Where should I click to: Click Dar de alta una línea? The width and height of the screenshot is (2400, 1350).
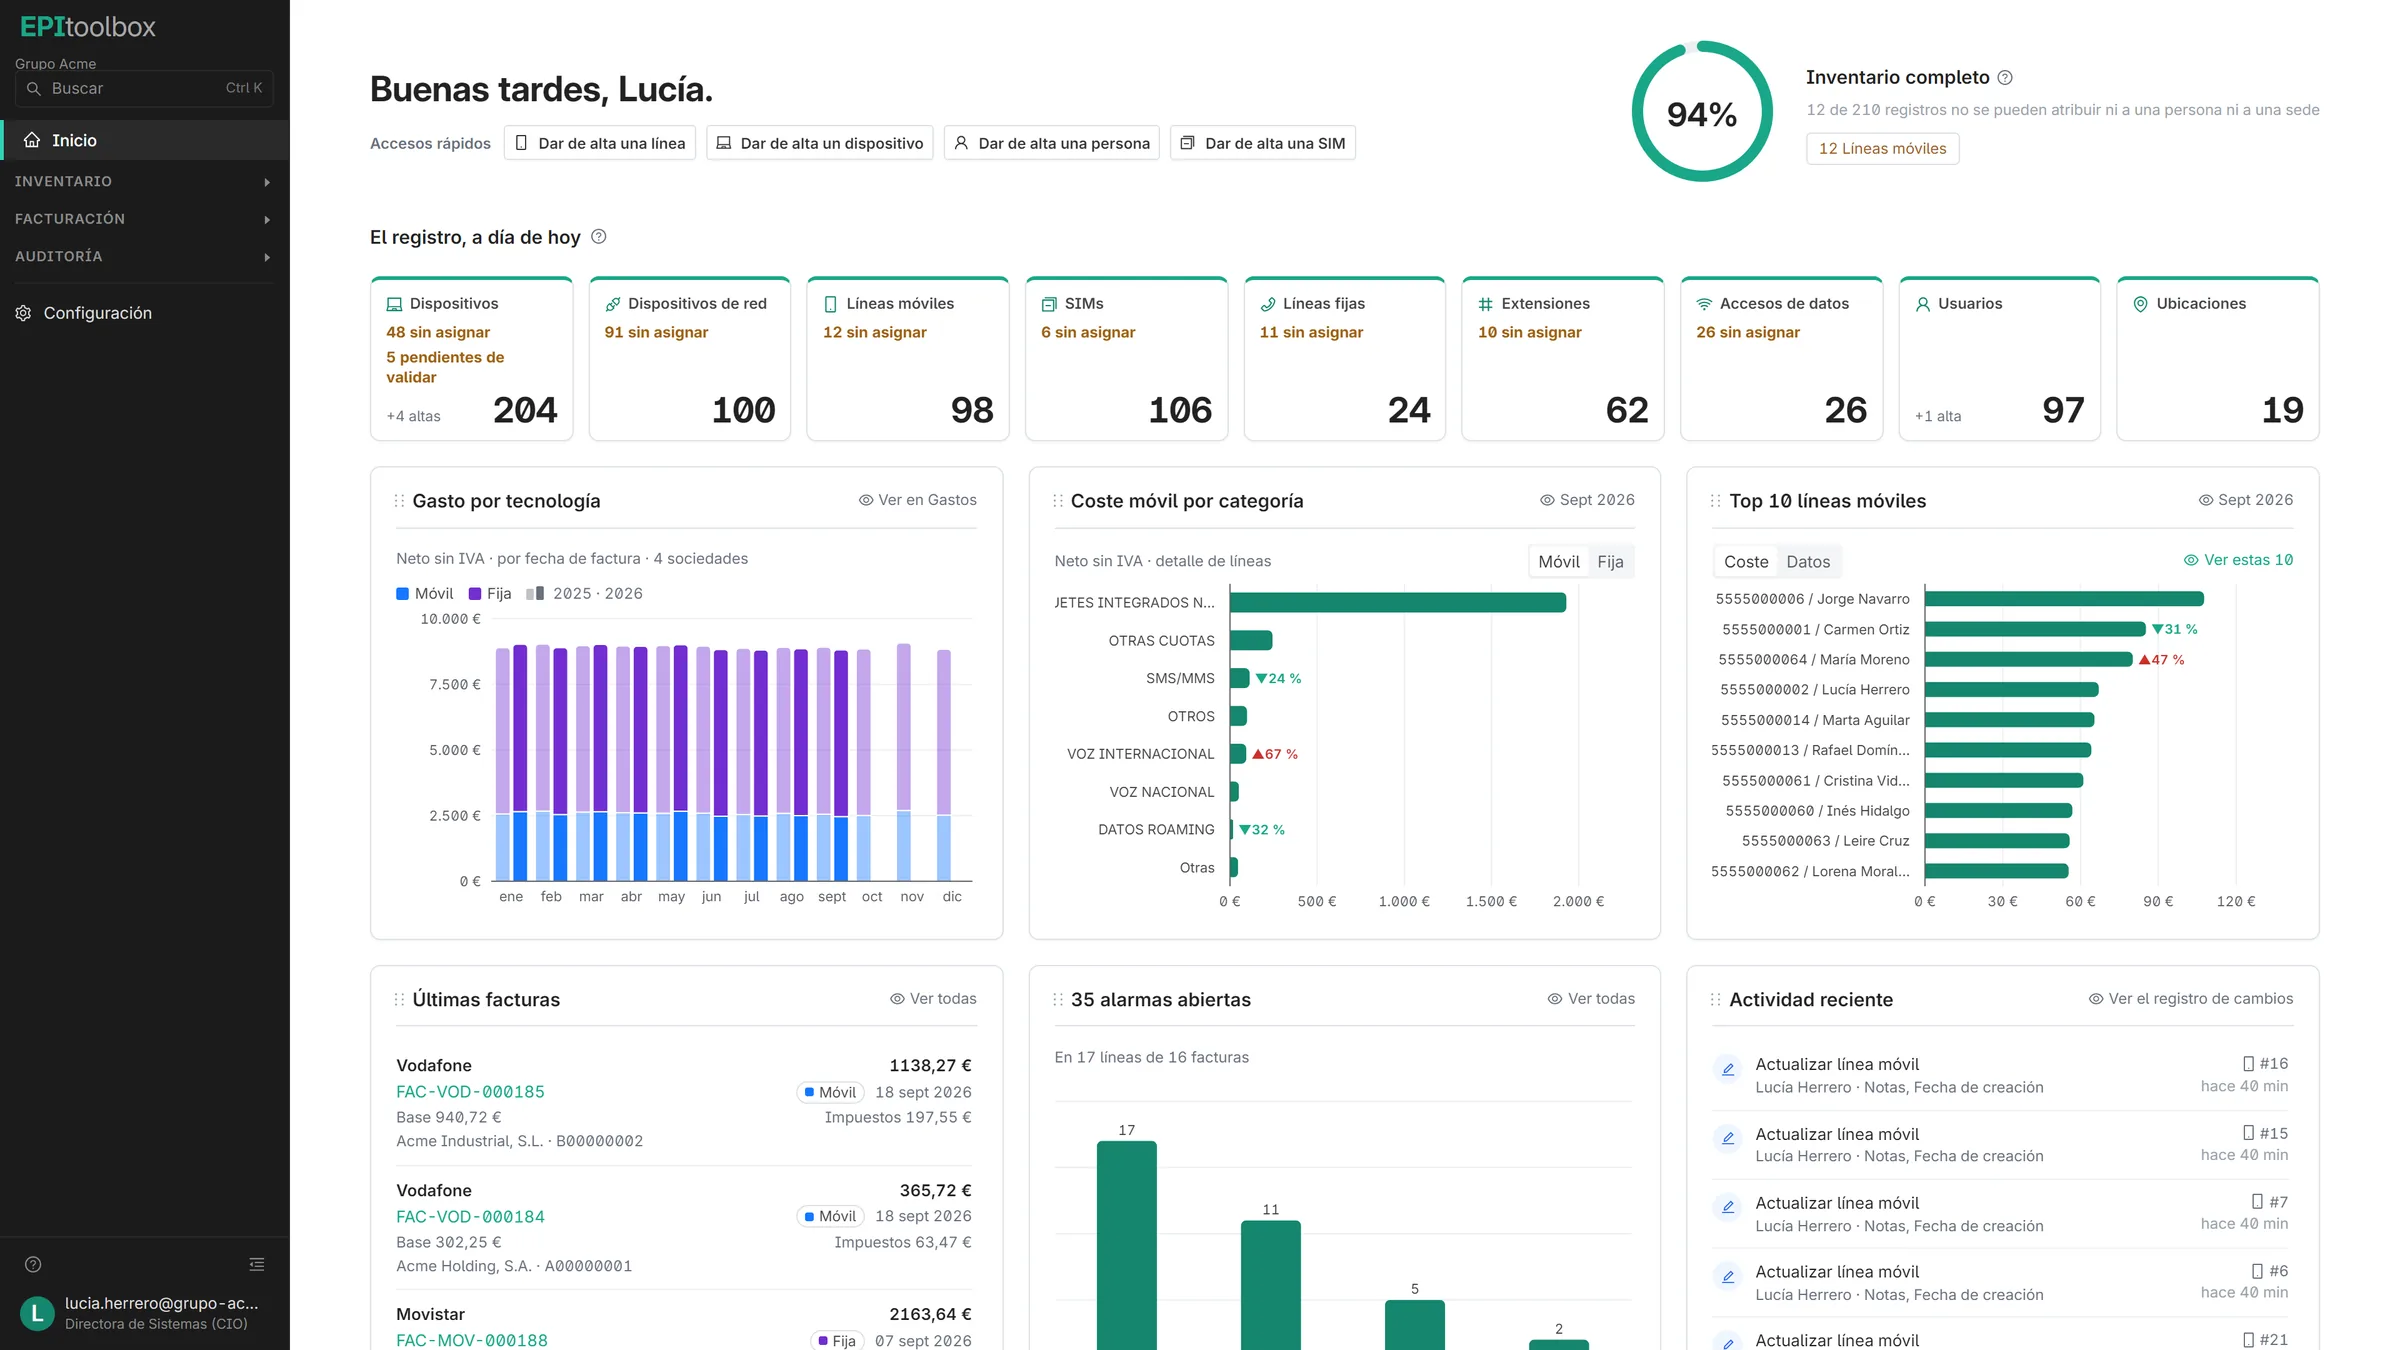tap(600, 143)
